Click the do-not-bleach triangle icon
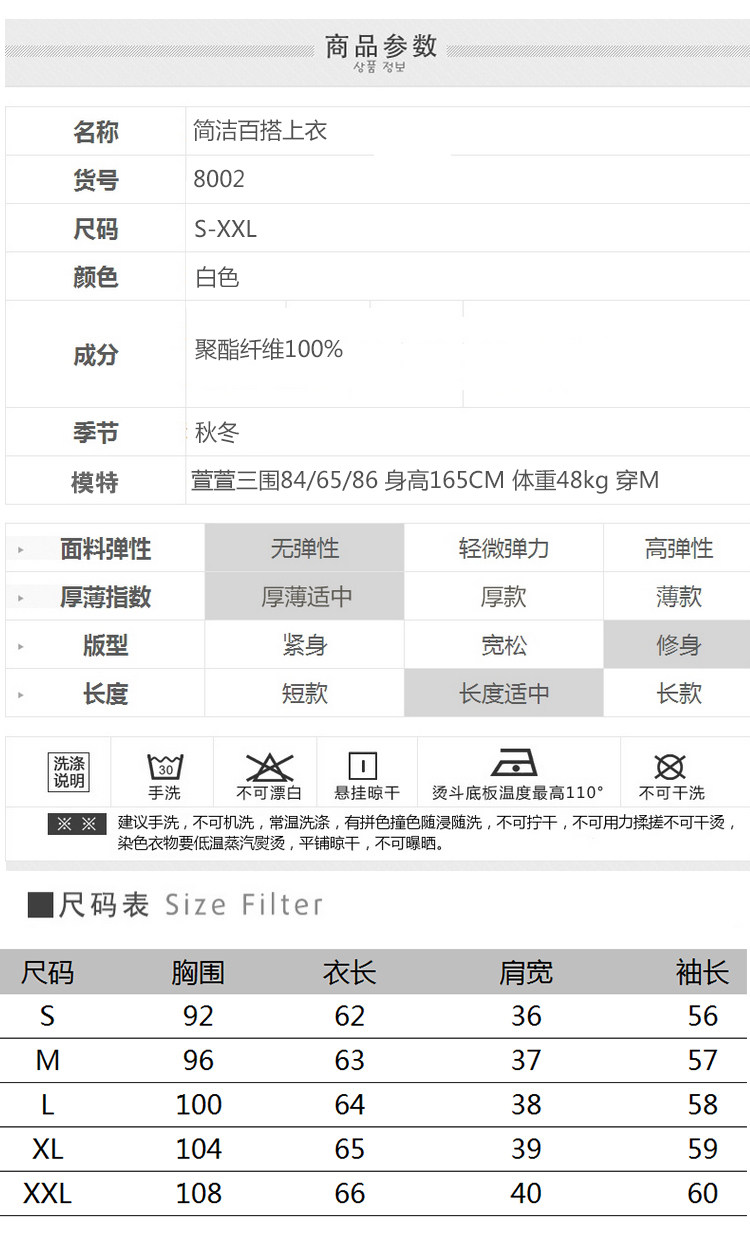 tap(268, 768)
